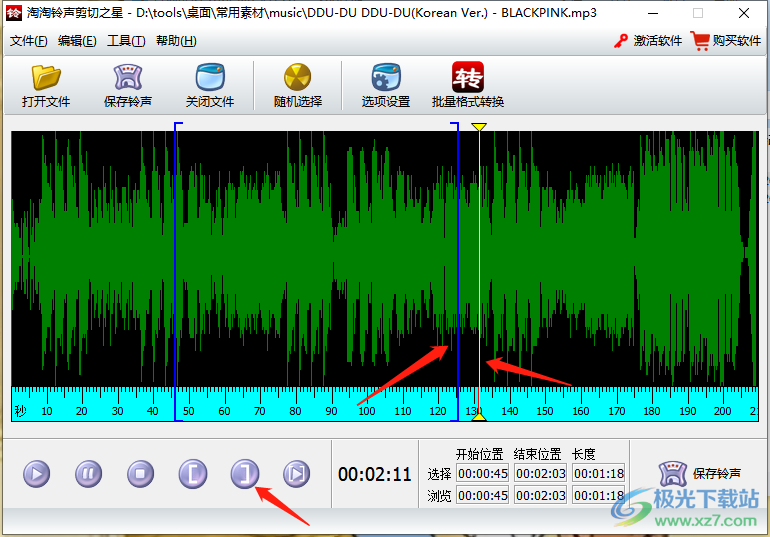Click the selection 长度 field 00:01:18
This screenshot has height=537, width=770.
coord(599,473)
